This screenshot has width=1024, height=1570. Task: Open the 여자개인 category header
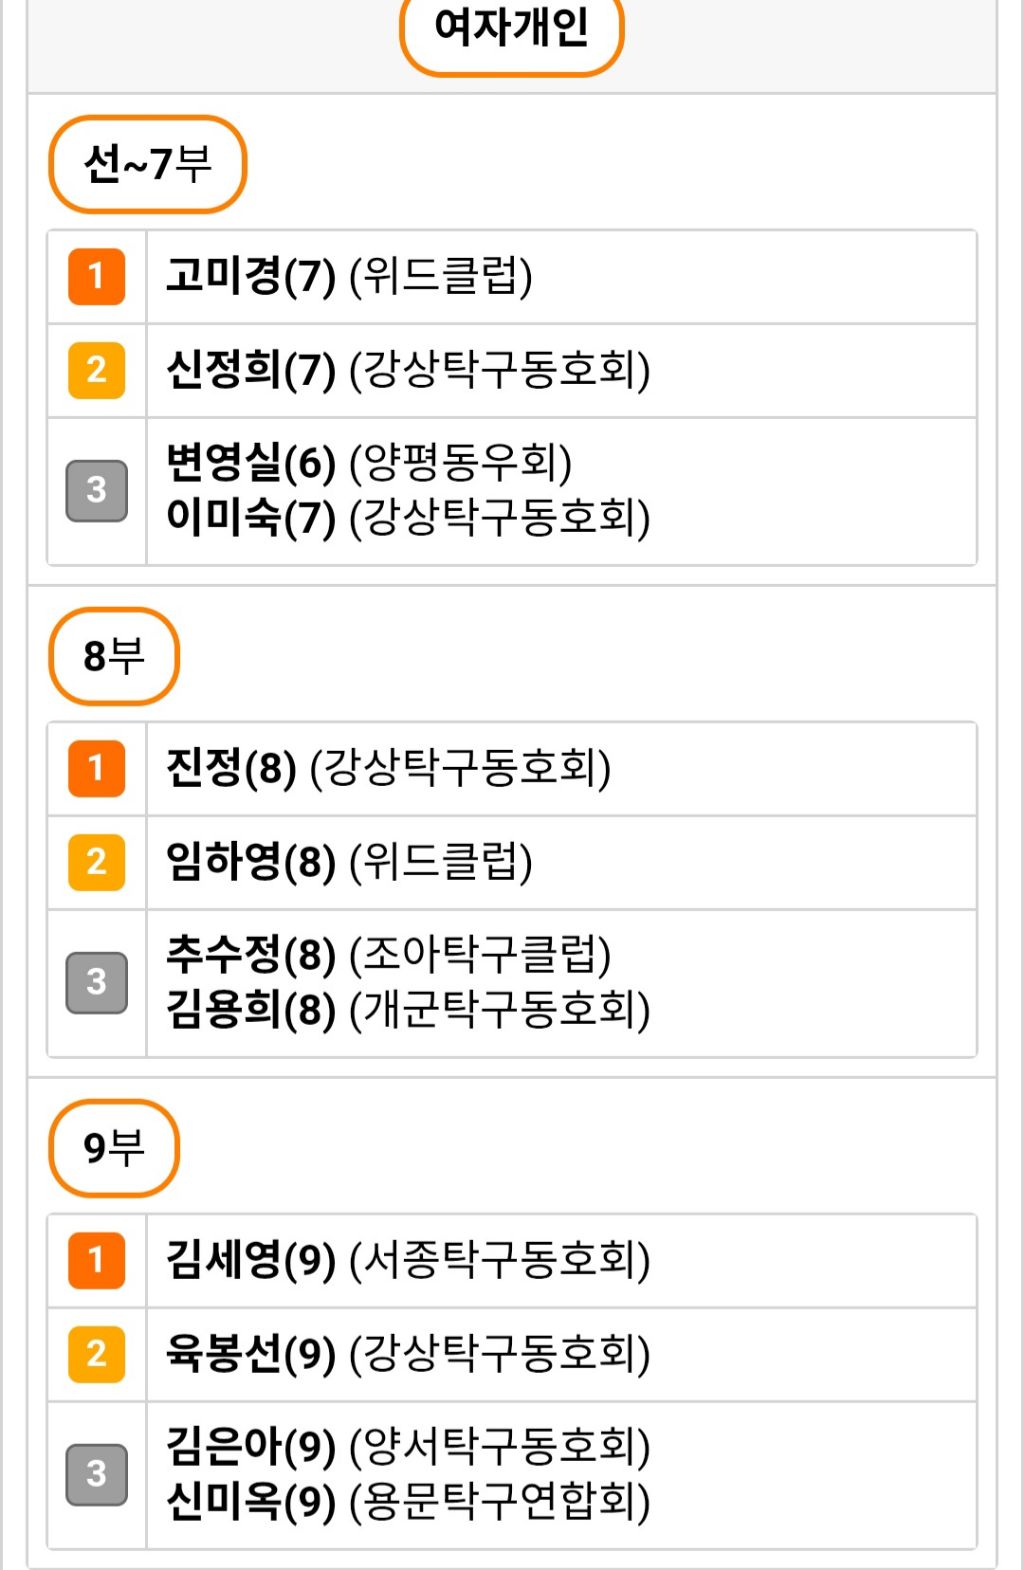511,30
